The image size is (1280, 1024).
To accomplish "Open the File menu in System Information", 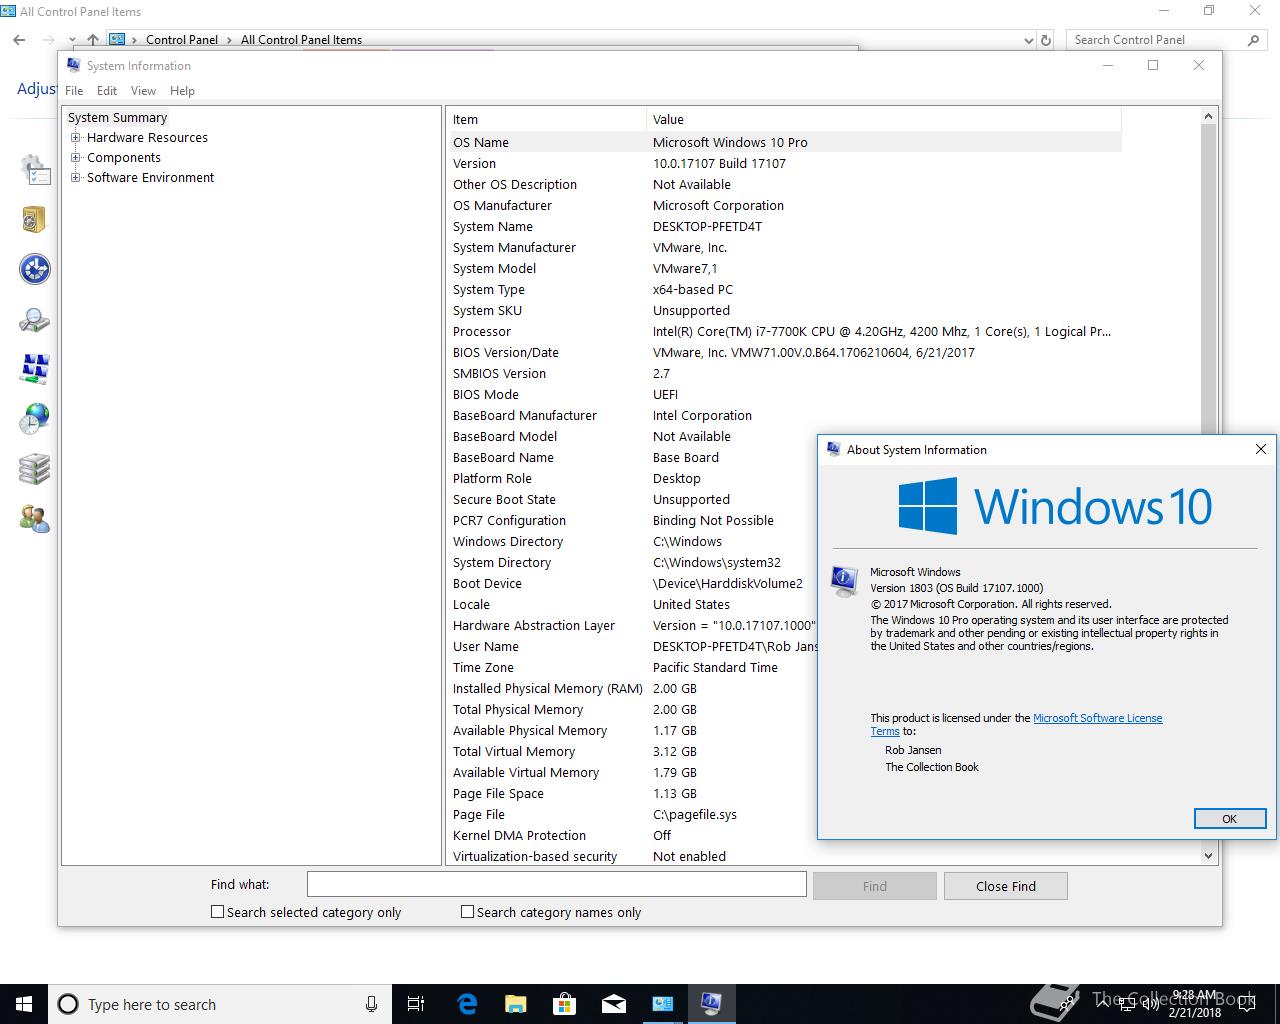I will pyautogui.click(x=74, y=91).
